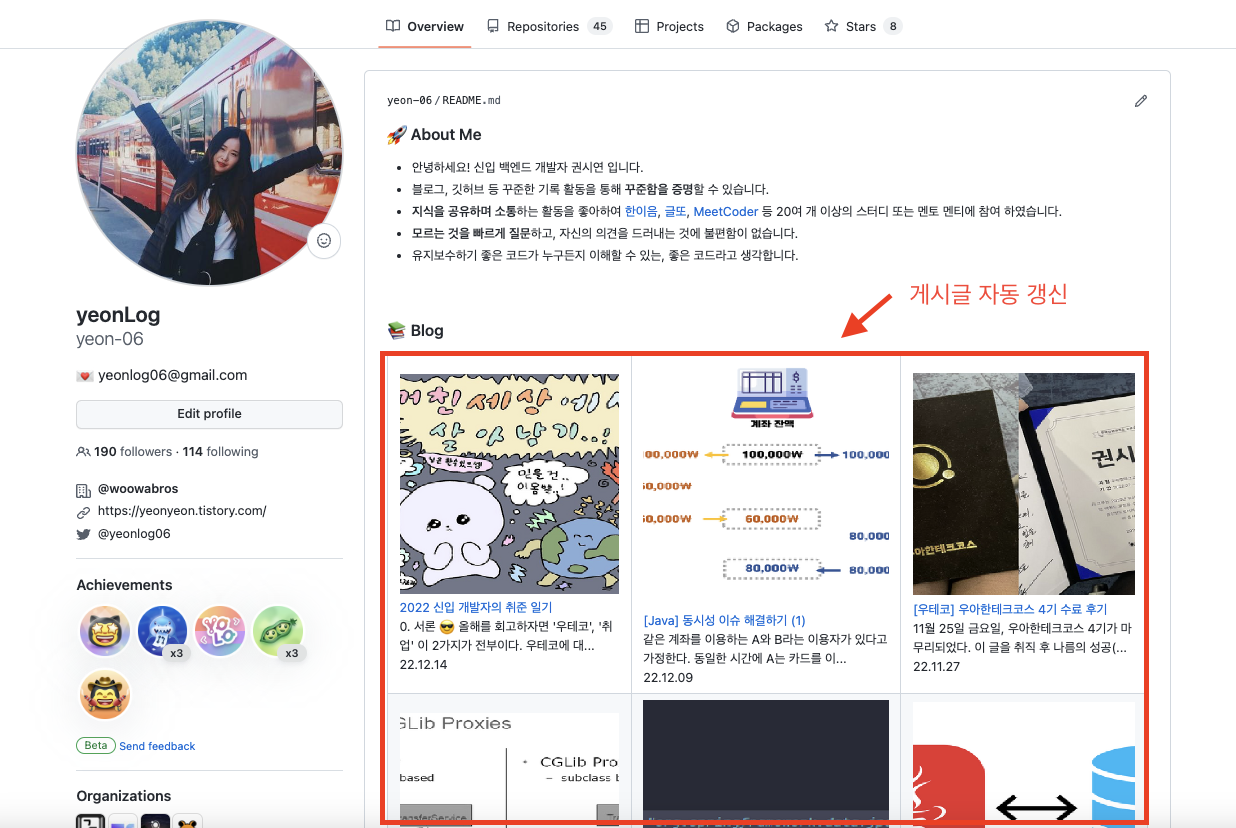Click the smiley set-status icon on avatar
The width and height of the screenshot is (1236, 828).
[x=324, y=241]
